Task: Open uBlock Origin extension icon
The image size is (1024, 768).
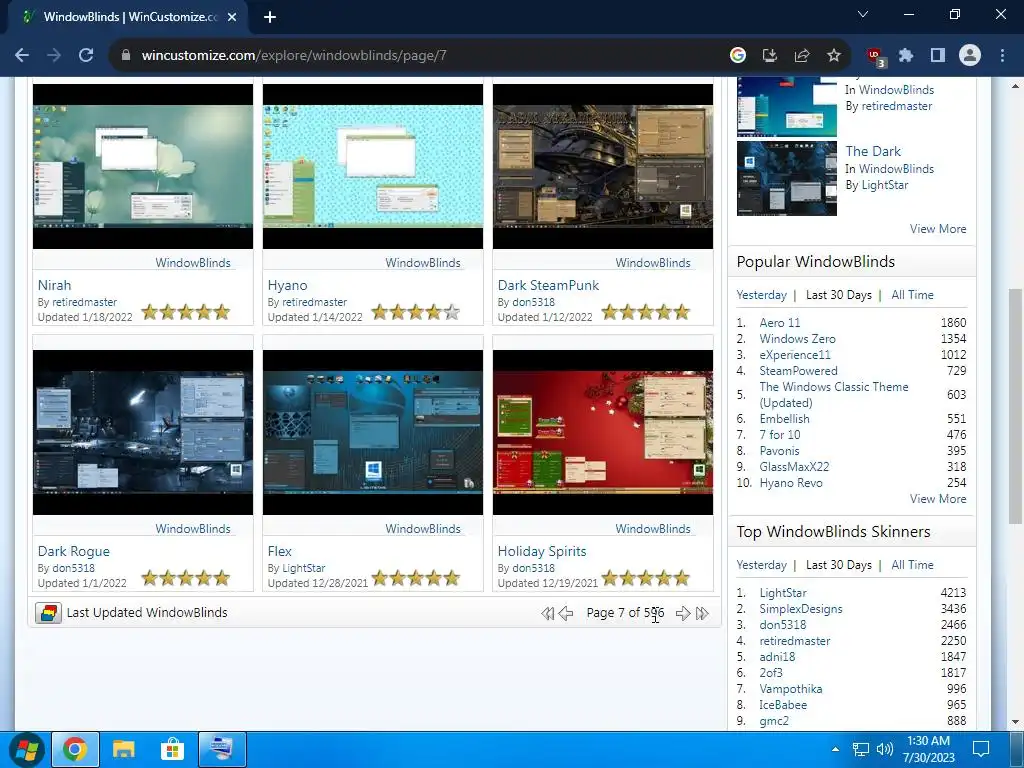Action: coord(876,57)
